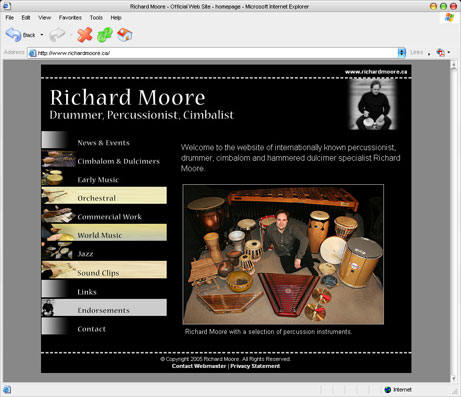
Task: Refresh the page with the green arrows icon
Action: click(x=105, y=35)
